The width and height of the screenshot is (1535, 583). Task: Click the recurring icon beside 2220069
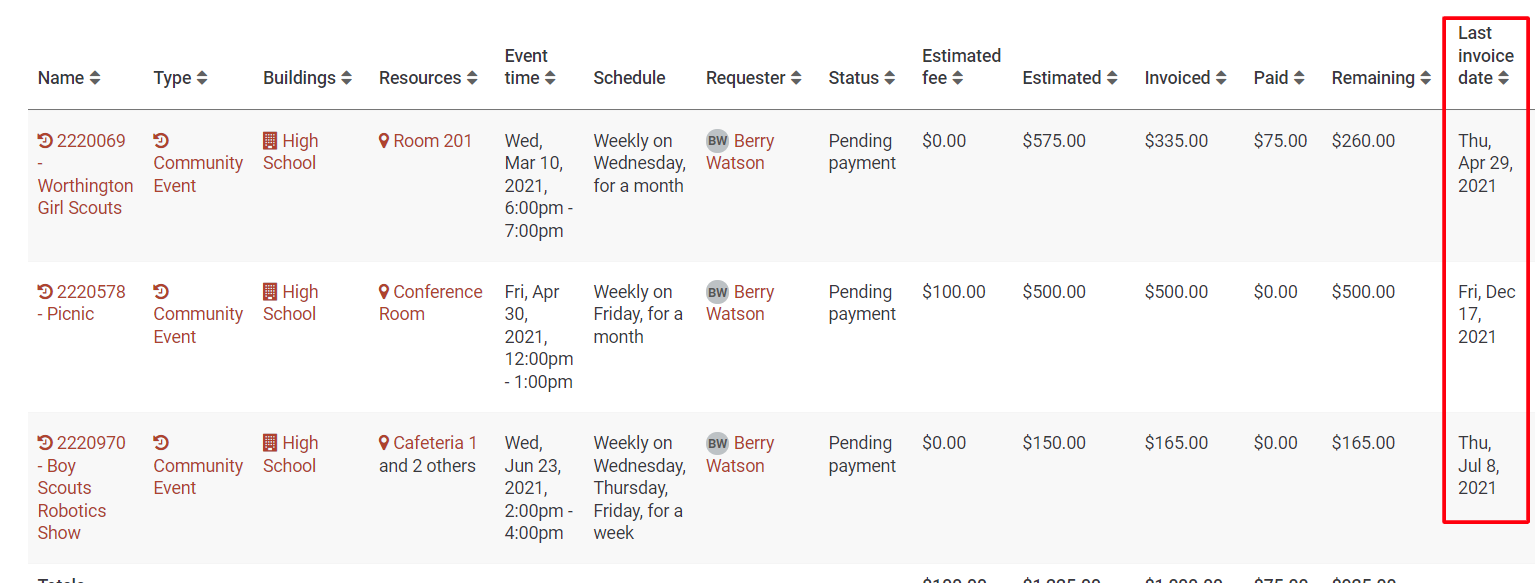click(45, 141)
